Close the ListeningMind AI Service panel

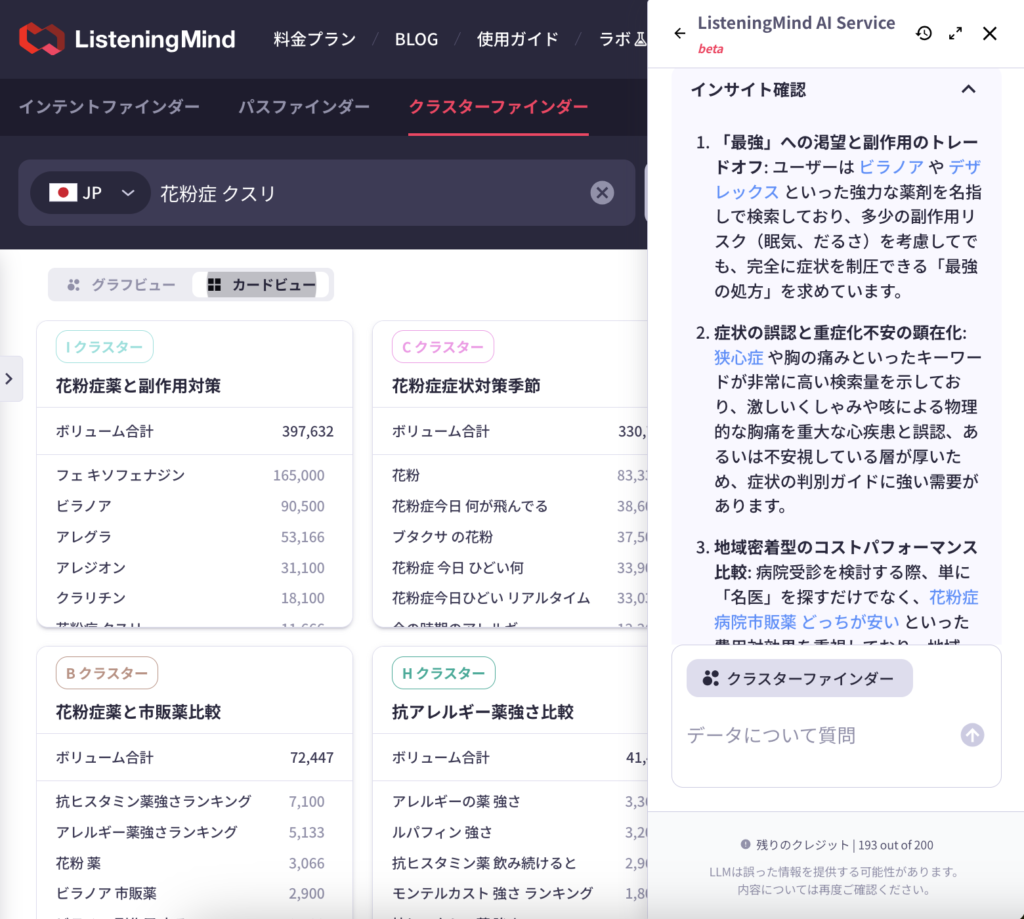(990, 33)
